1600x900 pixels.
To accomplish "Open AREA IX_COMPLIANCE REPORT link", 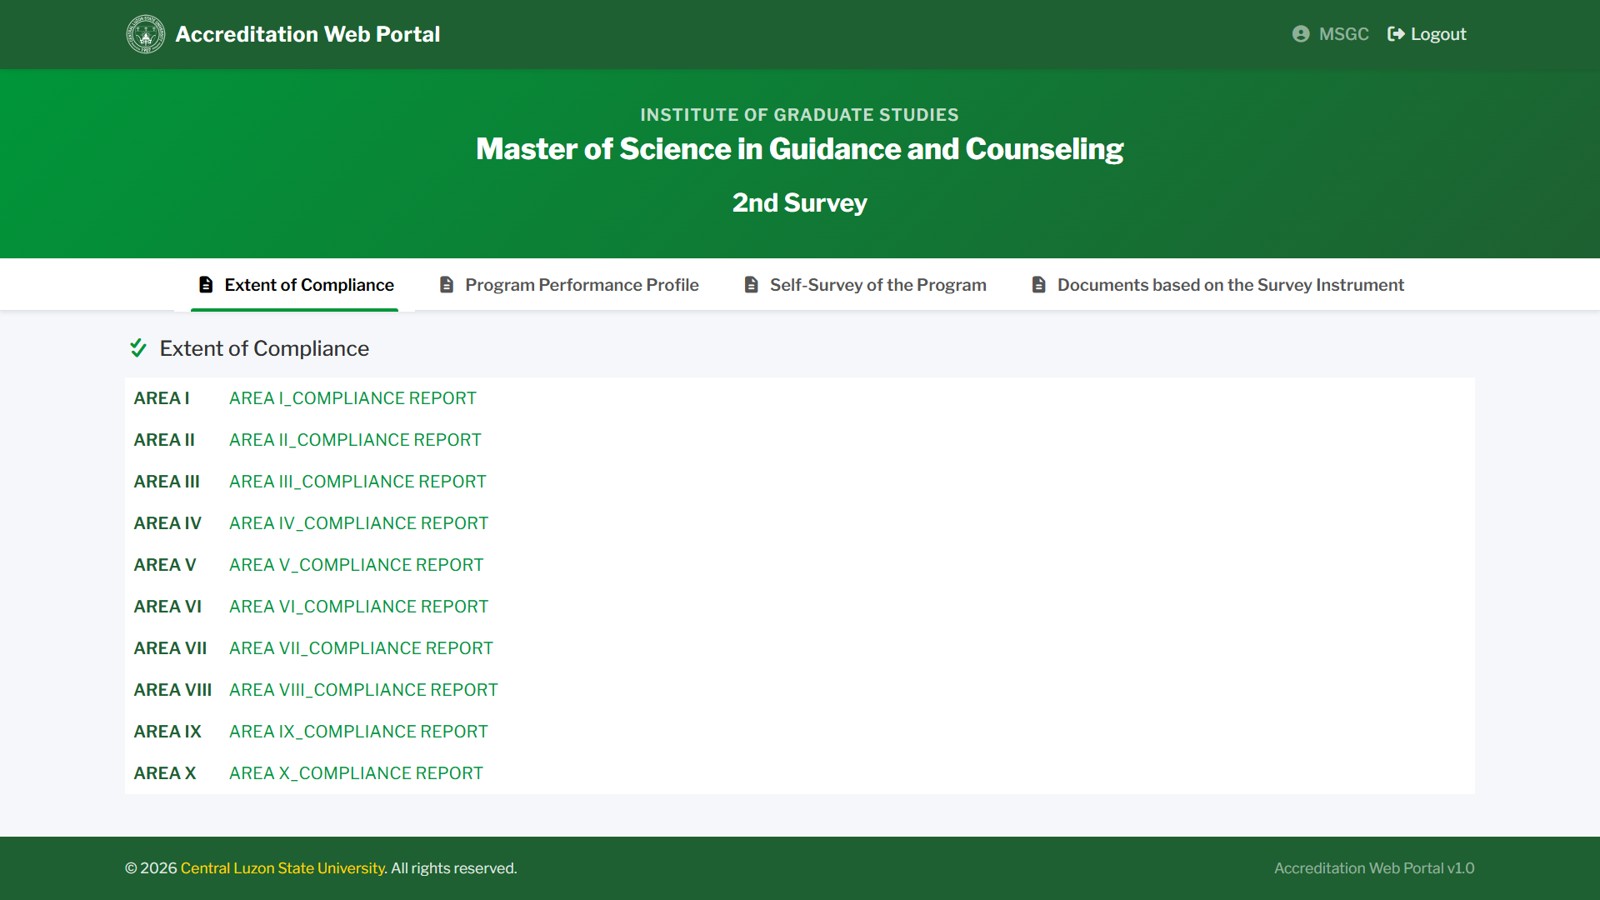I will [359, 732].
